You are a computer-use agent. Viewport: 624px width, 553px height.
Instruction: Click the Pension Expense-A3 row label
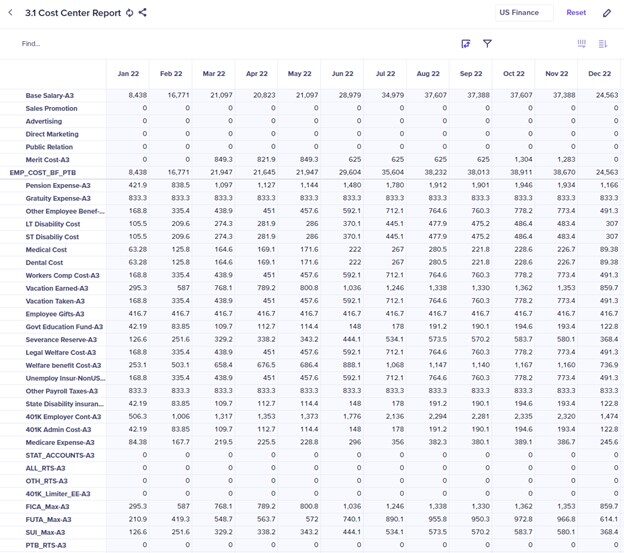pyautogui.click(x=58, y=185)
